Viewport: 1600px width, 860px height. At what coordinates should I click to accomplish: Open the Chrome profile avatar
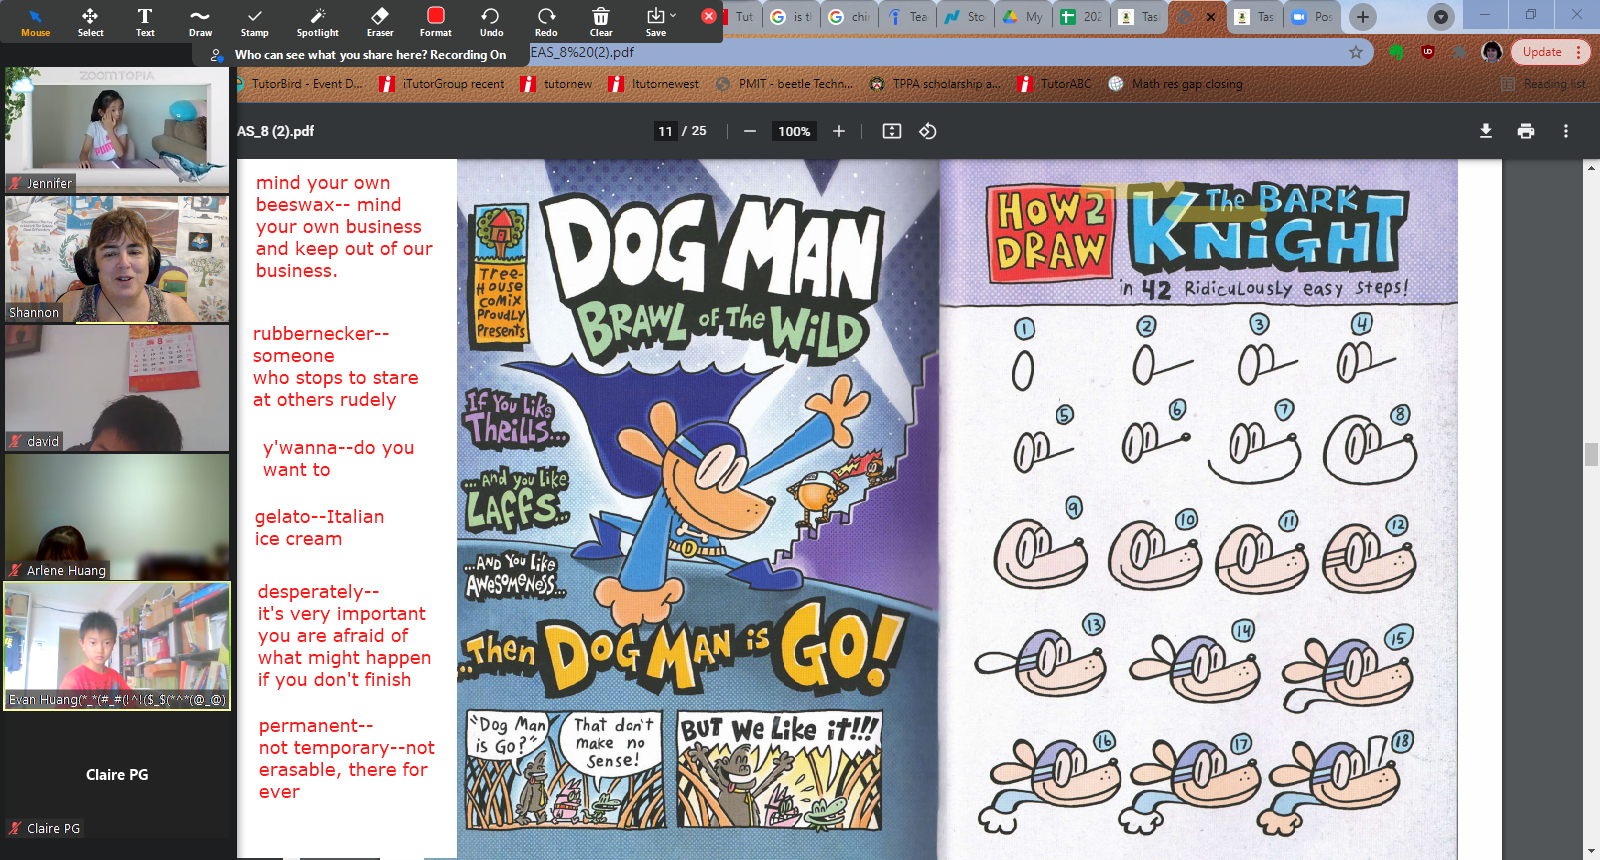pyautogui.click(x=1492, y=52)
